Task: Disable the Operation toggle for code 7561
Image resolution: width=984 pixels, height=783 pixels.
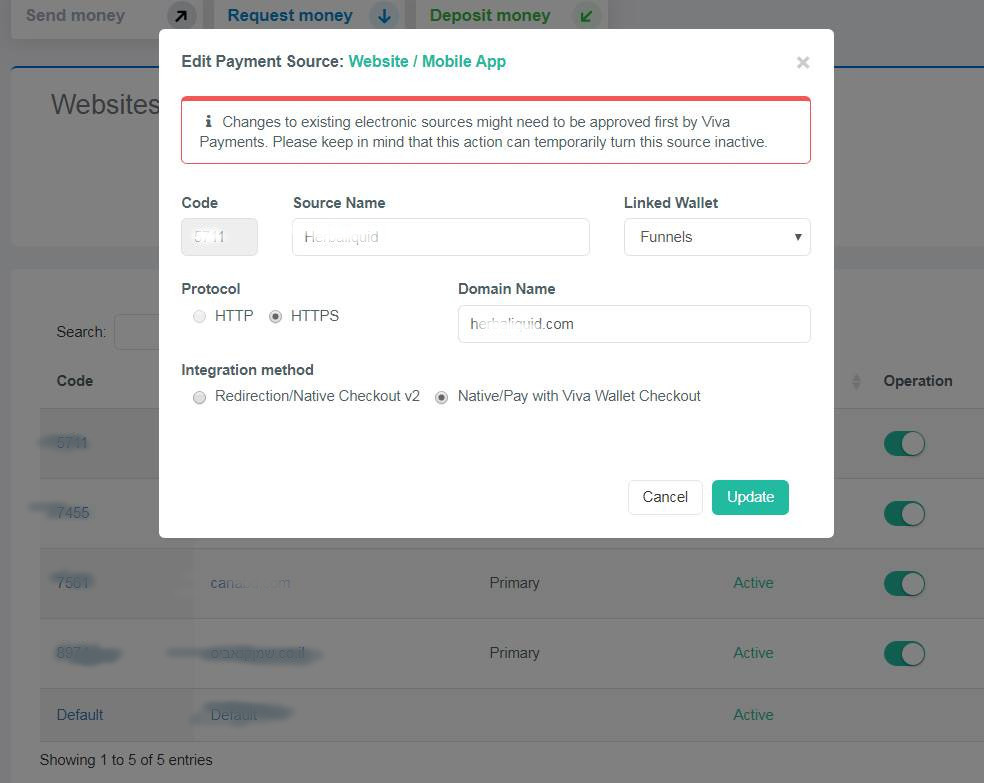Action: pos(904,583)
